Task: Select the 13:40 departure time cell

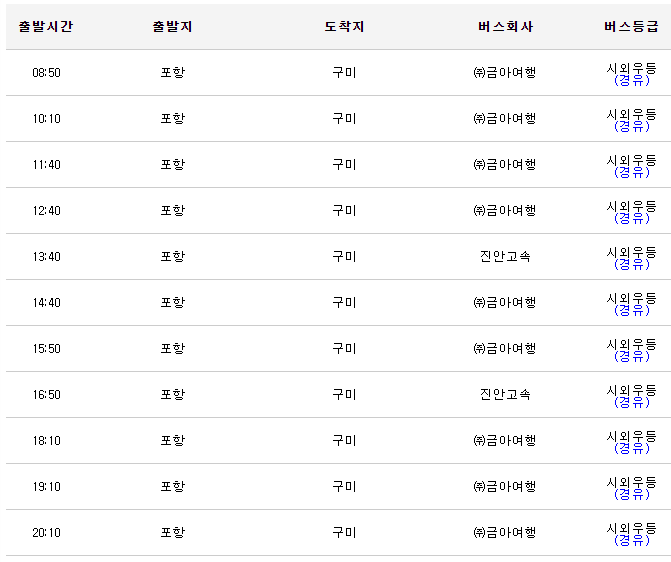Action: pos(46,256)
